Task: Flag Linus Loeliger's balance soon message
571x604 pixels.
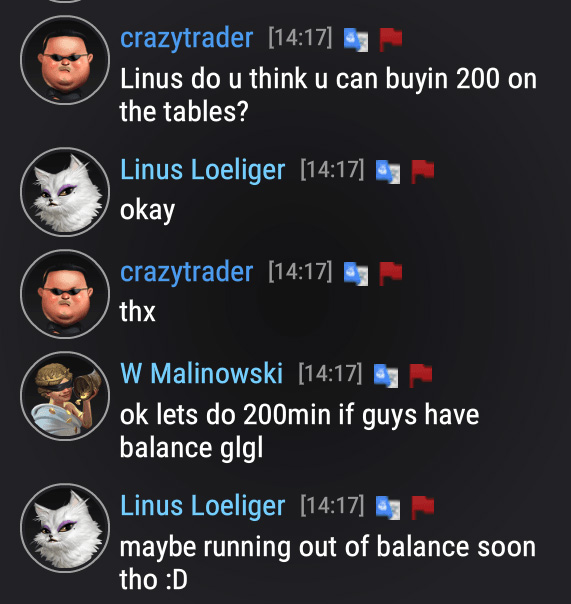Action: tap(423, 507)
